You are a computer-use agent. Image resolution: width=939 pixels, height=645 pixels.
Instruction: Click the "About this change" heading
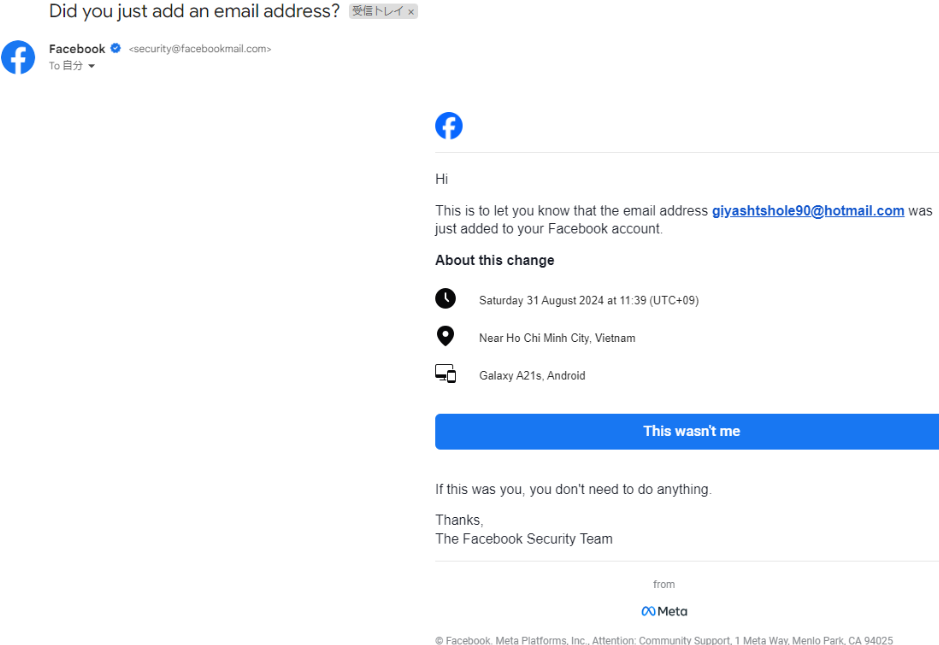(494, 260)
